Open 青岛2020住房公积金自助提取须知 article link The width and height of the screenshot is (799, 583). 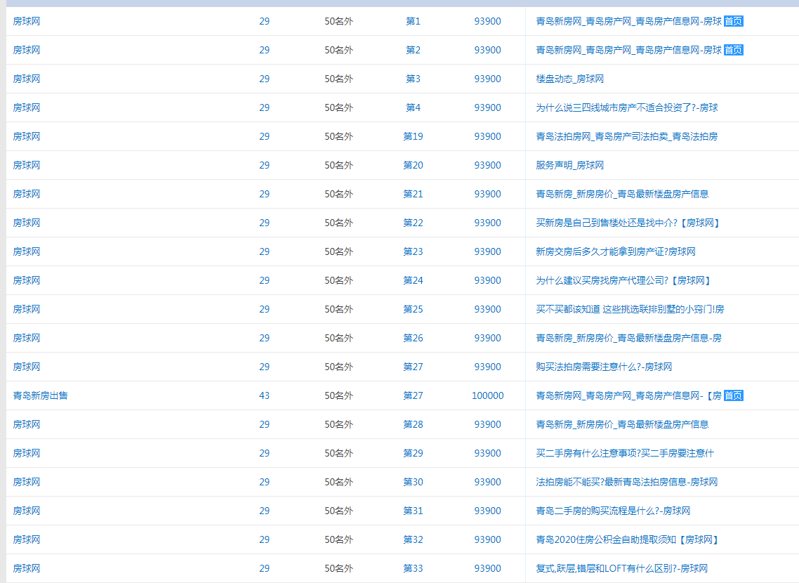tap(627, 540)
